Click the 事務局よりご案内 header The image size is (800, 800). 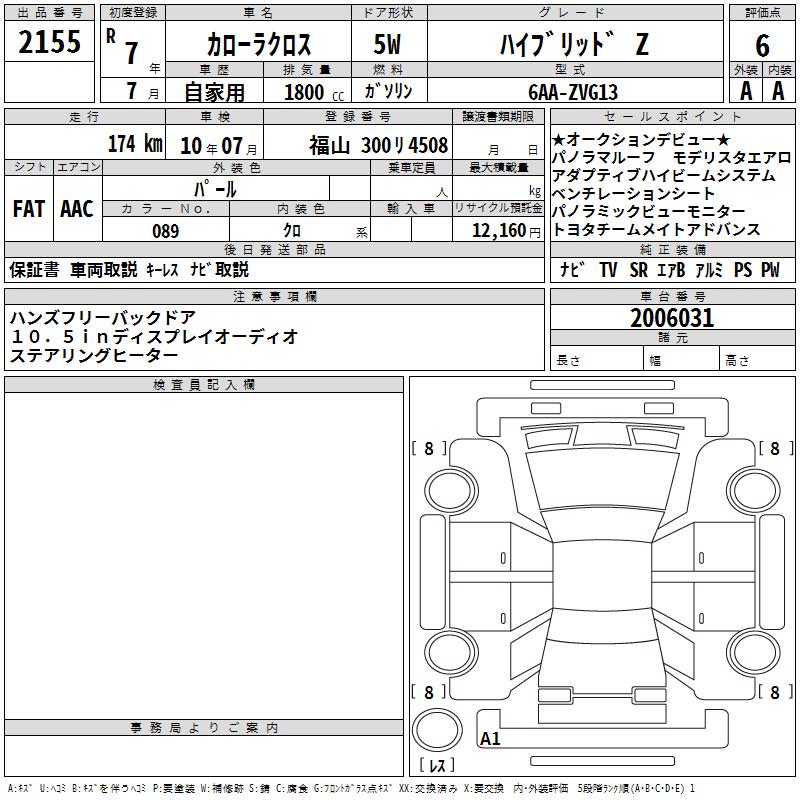tap(204, 728)
